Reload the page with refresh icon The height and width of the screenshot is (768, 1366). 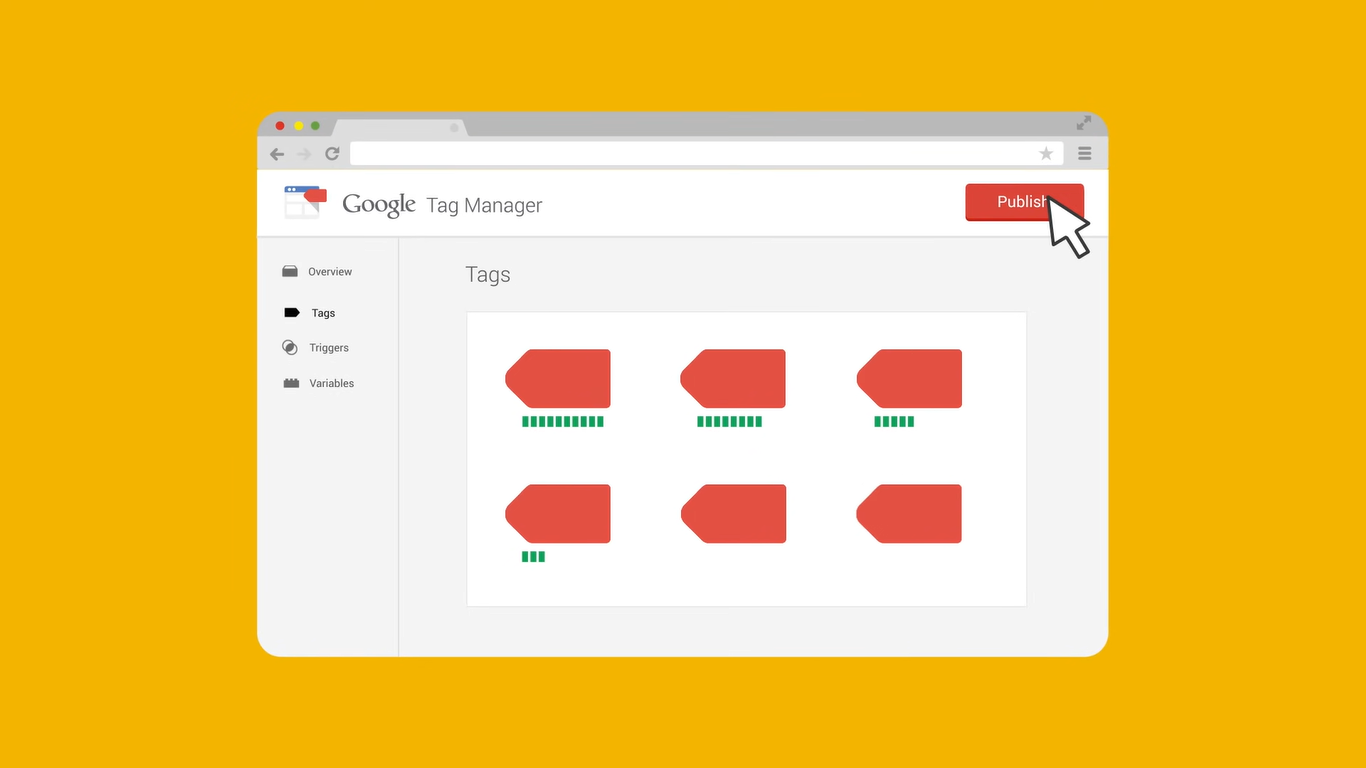[332, 154]
